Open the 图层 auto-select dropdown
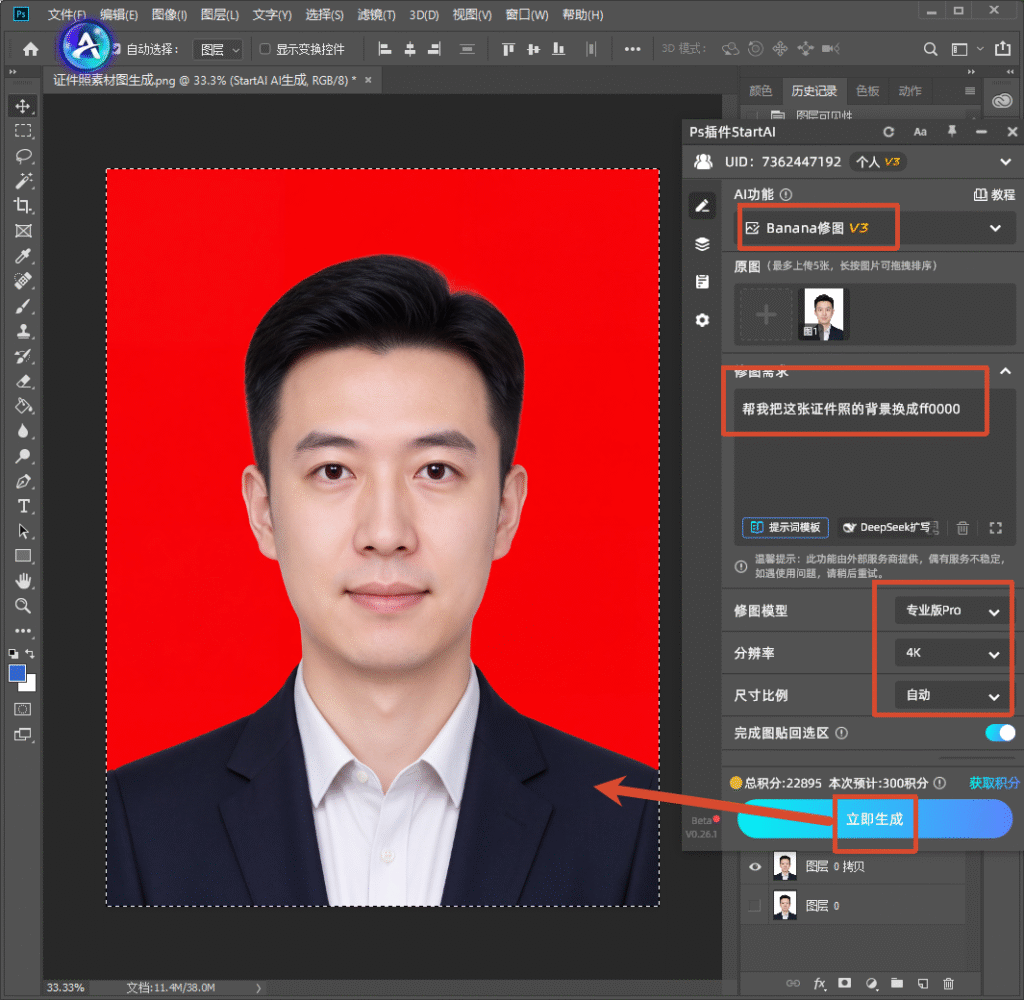This screenshot has height=1000, width=1024. click(x=218, y=50)
